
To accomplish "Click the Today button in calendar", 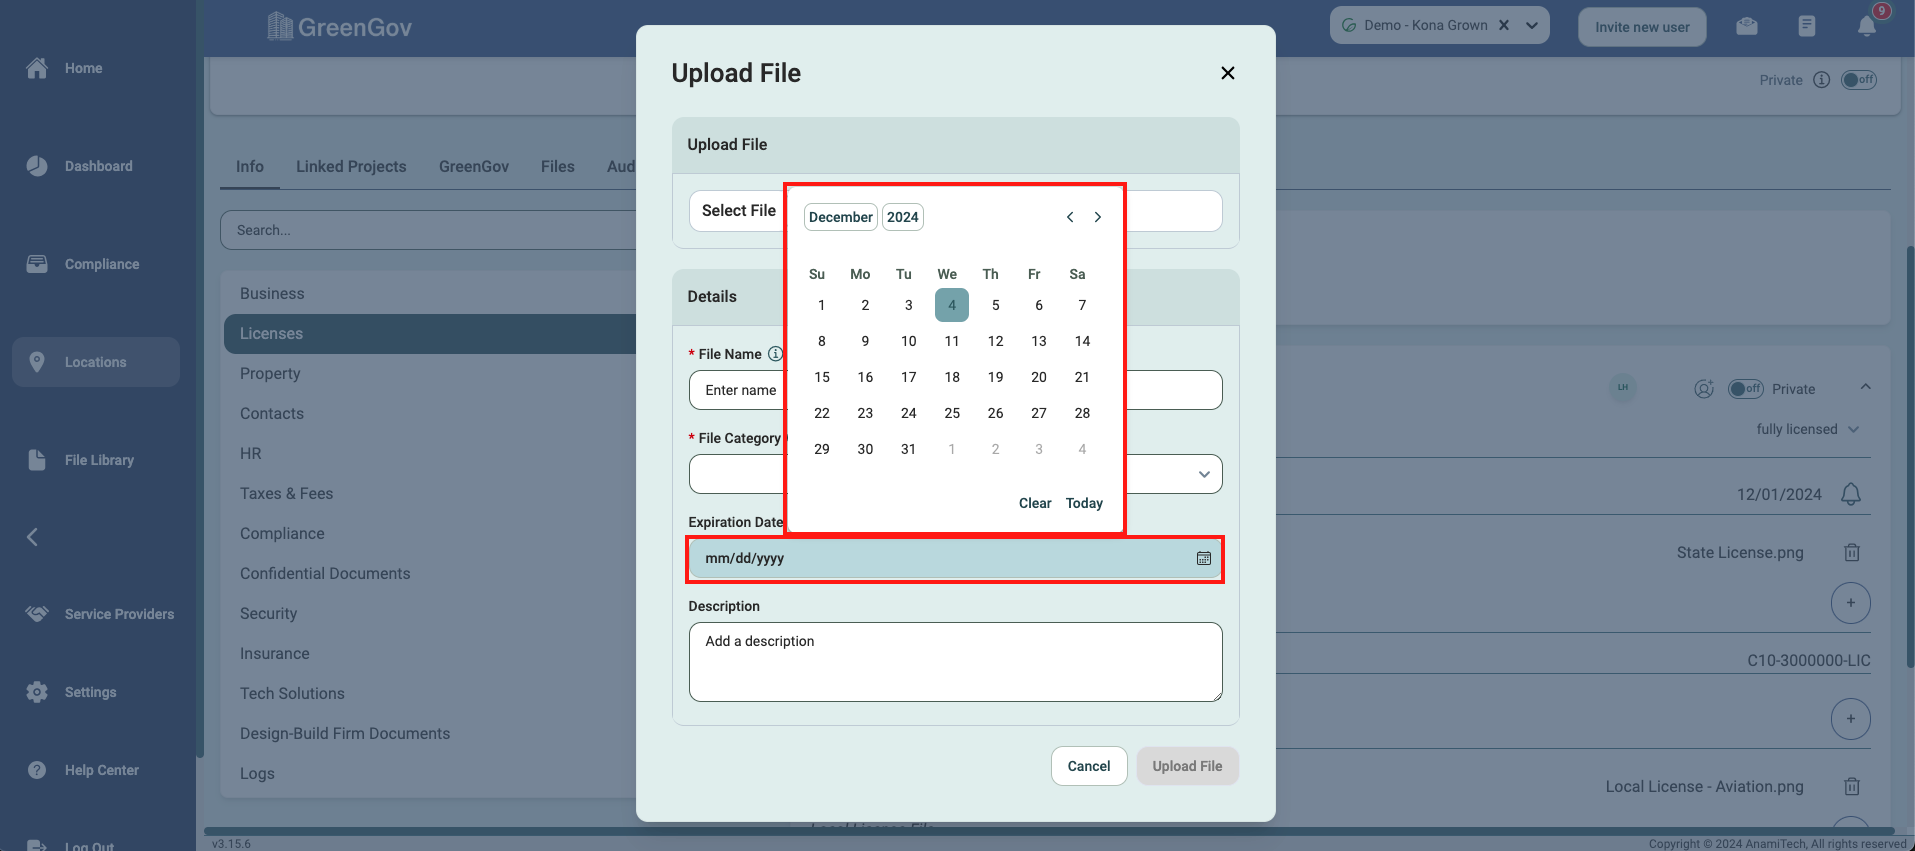I will click(x=1084, y=503).
